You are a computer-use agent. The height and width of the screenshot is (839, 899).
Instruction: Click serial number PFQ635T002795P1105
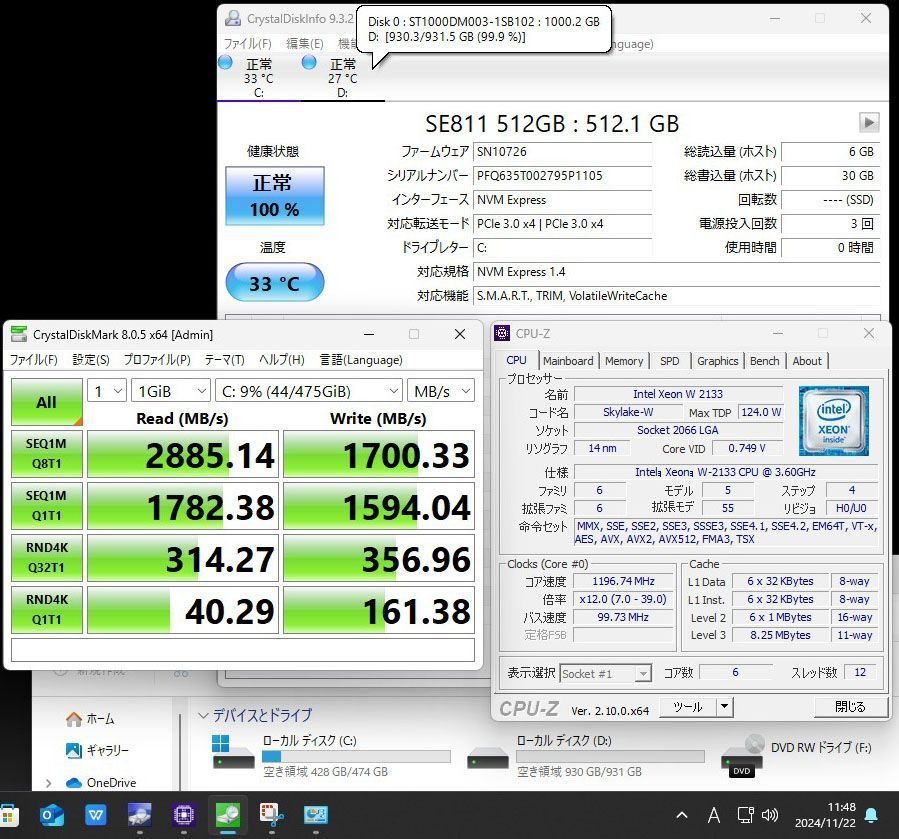pyautogui.click(x=562, y=176)
